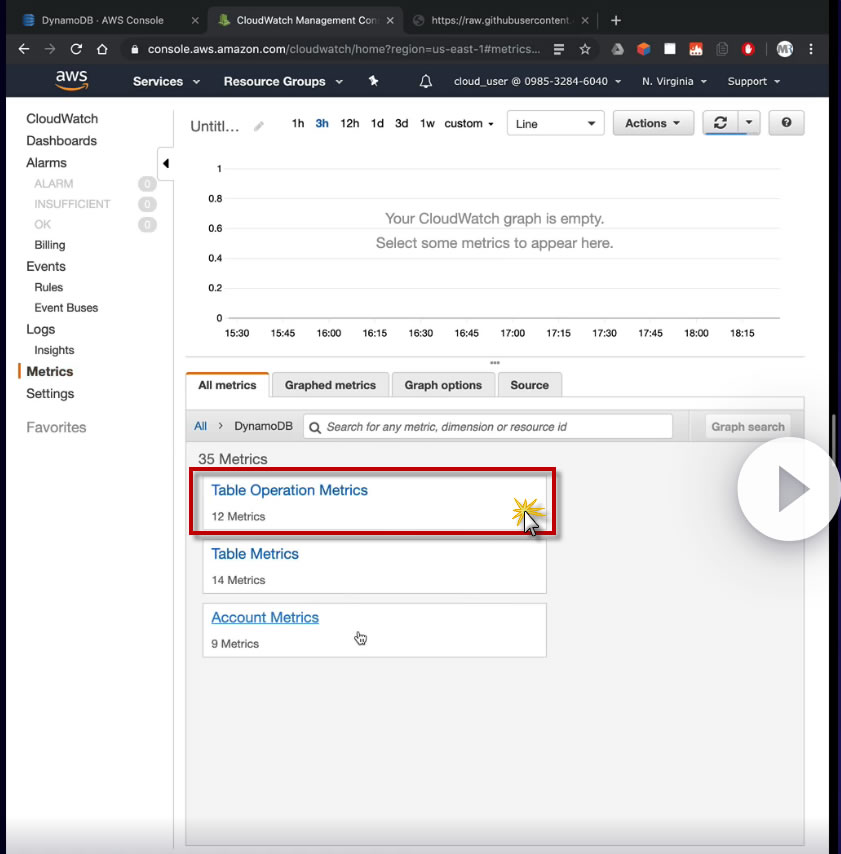This screenshot has height=854, width=841.
Task: Open a new browser tab with plus
Action: click(616, 21)
